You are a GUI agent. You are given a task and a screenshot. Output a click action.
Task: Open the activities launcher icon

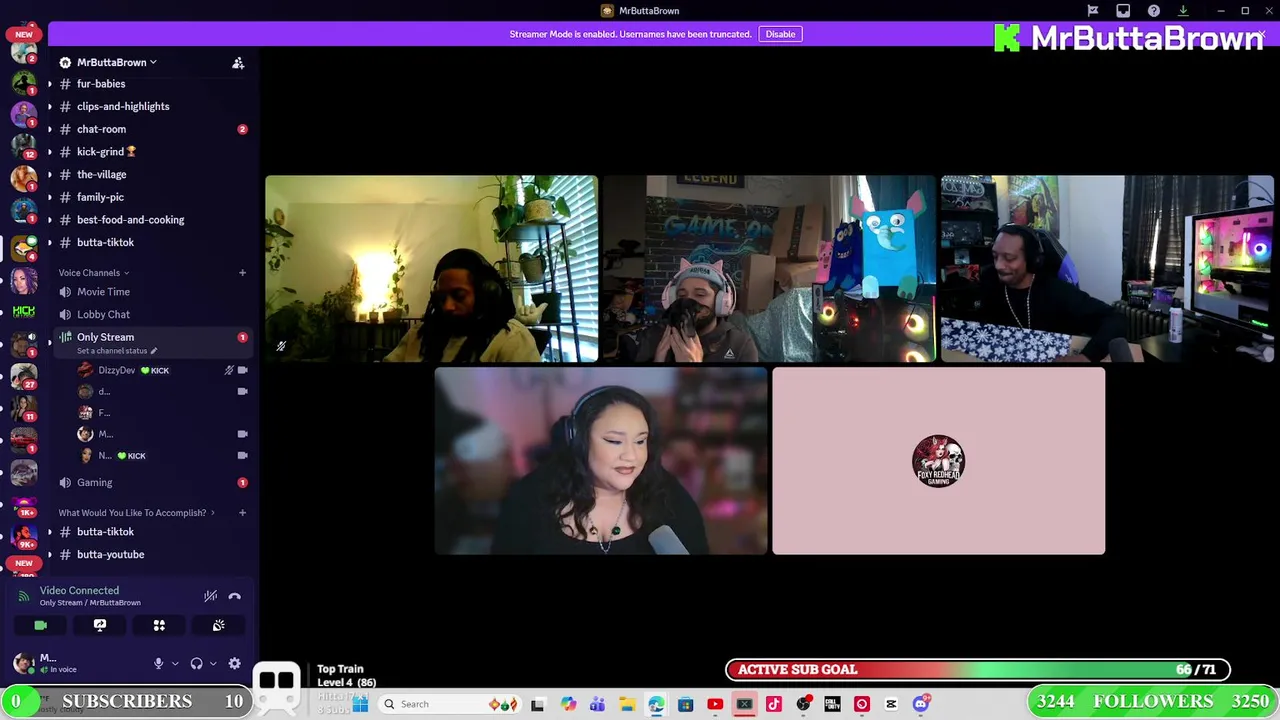click(159, 625)
